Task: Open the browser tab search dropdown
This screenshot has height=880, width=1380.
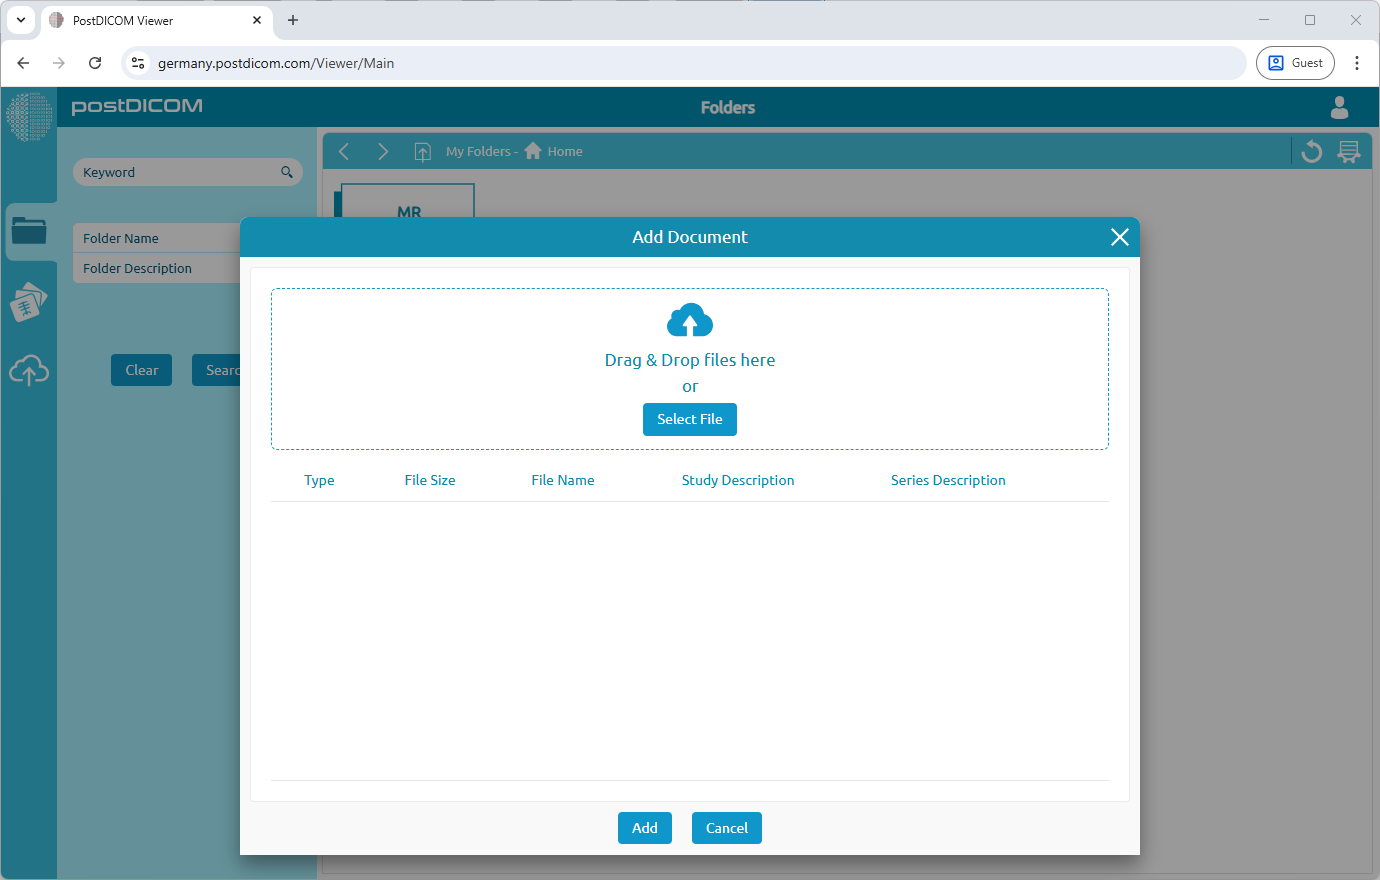Action: click(21, 20)
